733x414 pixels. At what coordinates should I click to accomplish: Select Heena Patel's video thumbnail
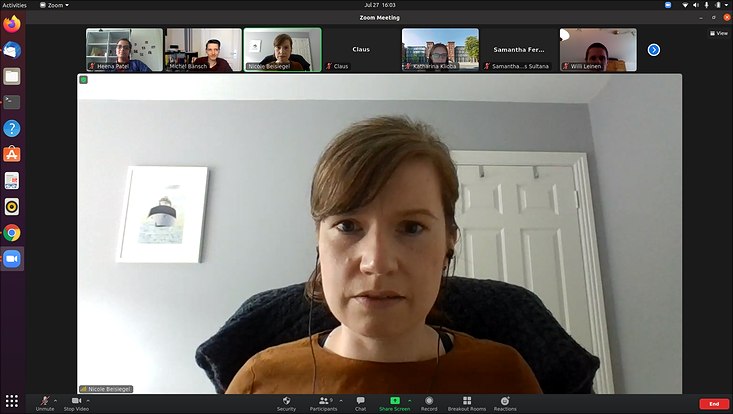coord(124,50)
